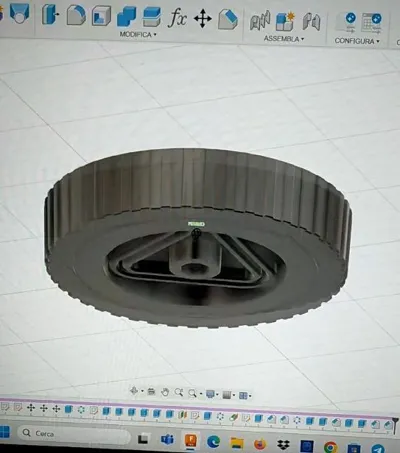Image resolution: width=400 pixels, height=453 pixels.
Task: Open Change Parameters fx tool
Action: point(177,17)
